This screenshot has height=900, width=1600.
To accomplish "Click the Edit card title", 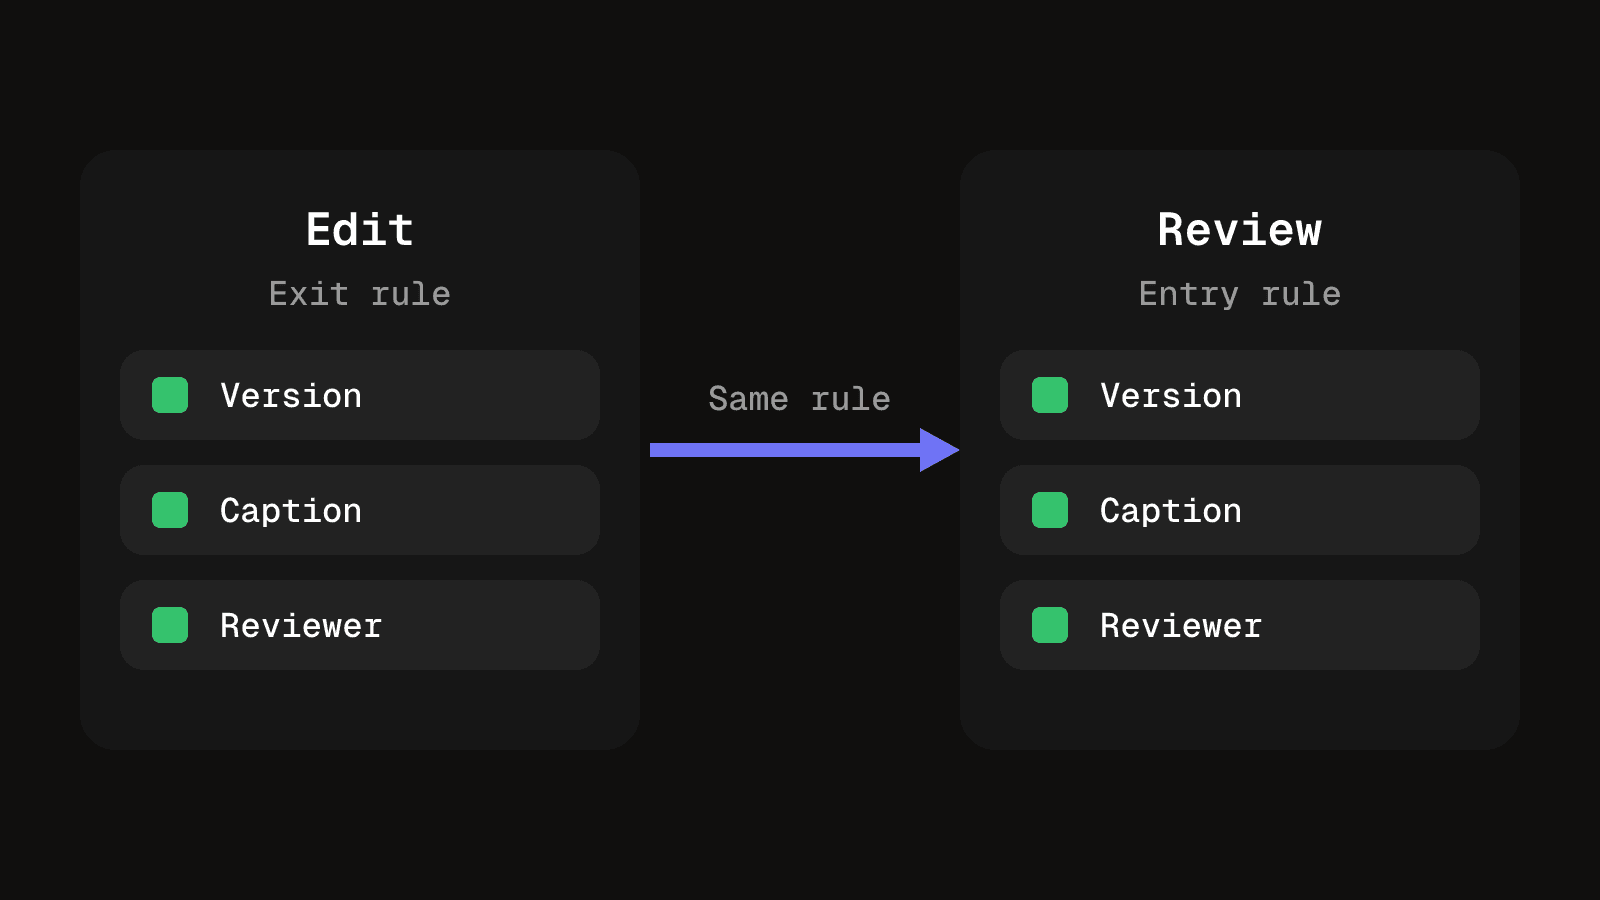I will point(360,230).
